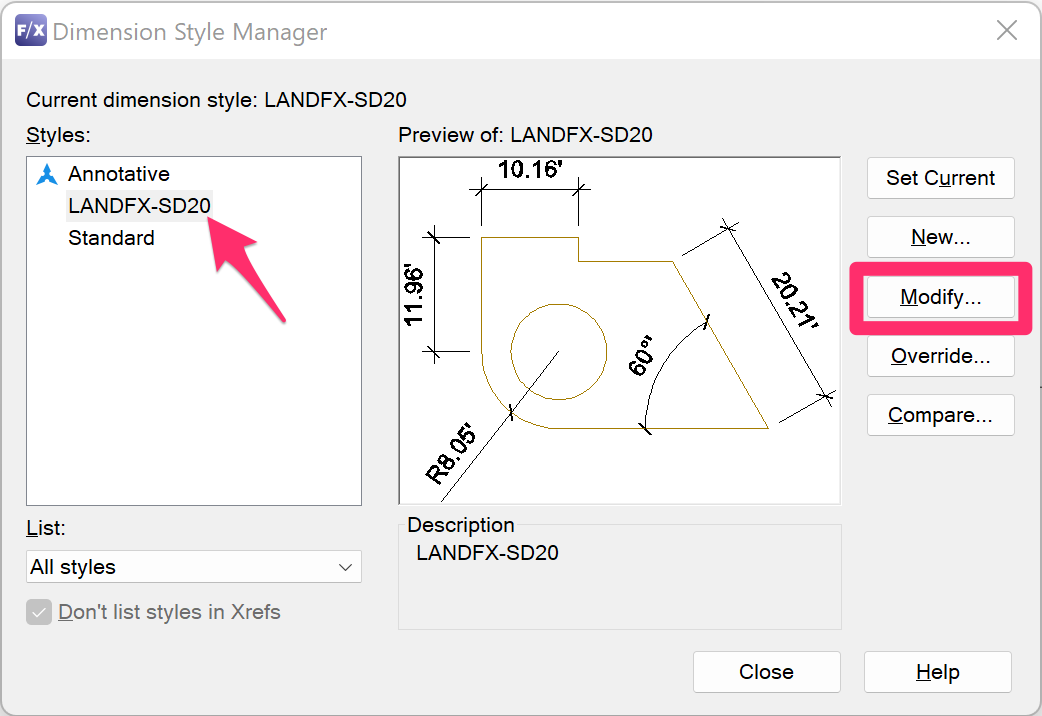This screenshot has height=716, width=1042.
Task: Toggle the Don't list styles in Xrefs checkbox
Action: click(x=38, y=612)
